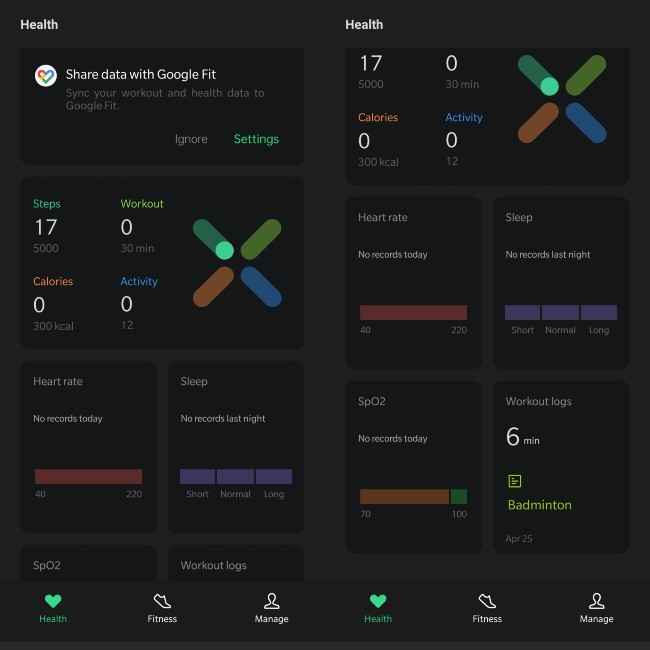This screenshot has width=650, height=650.
Task: Open the Sleep card in left screen
Action: [236, 447]
